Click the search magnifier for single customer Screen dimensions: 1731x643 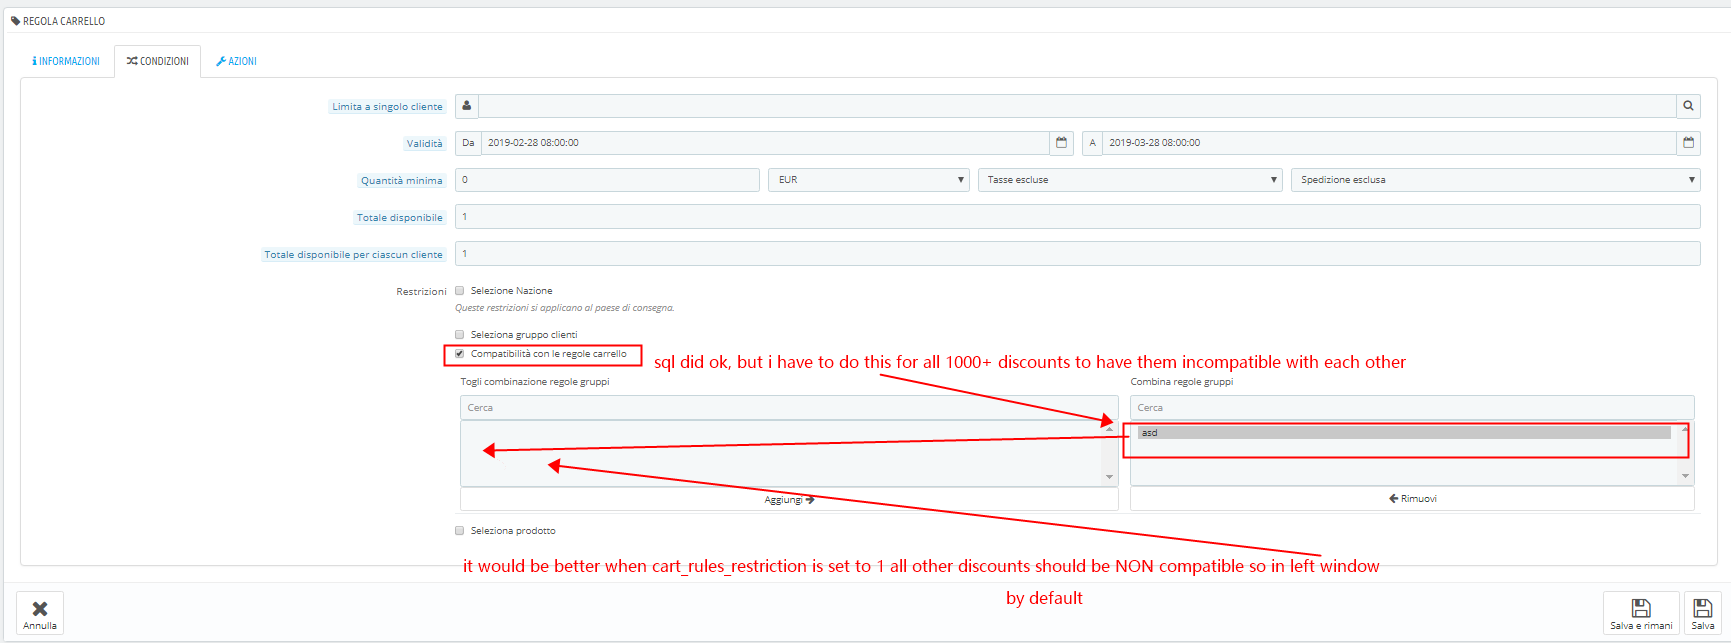pyautogui.click(x=1688, y=106)
